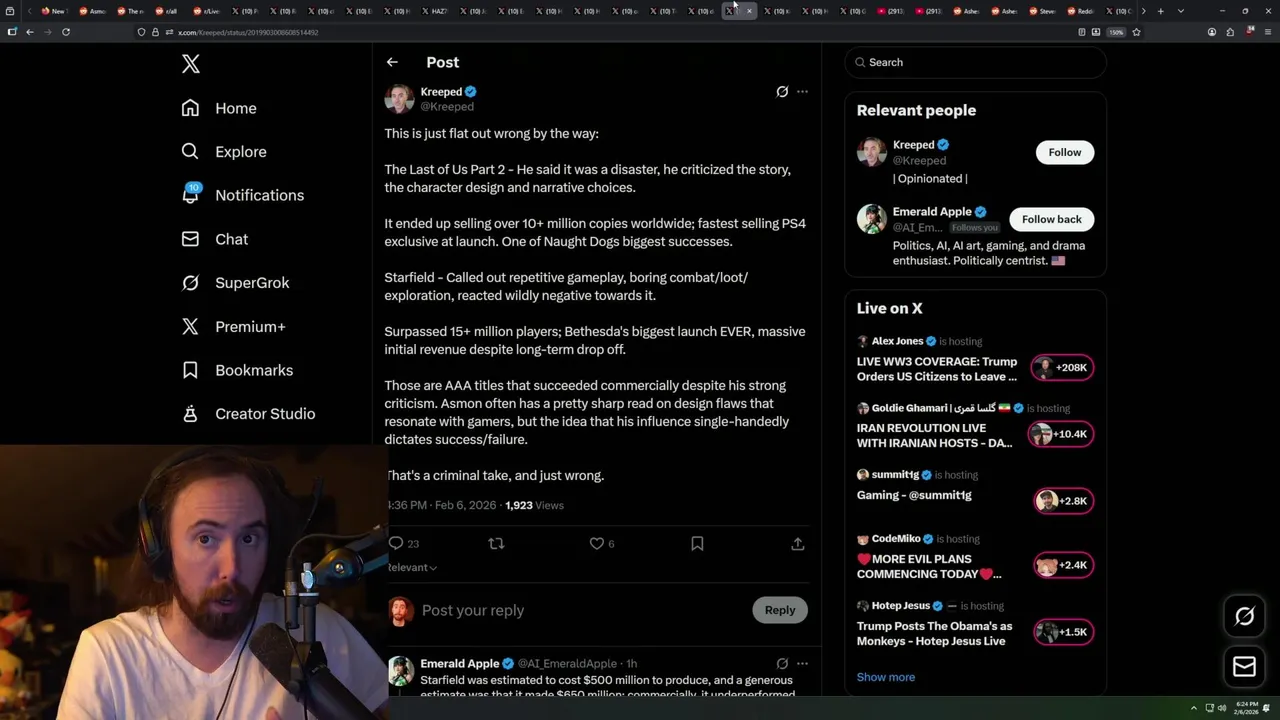
Task: Open Kreeped's avatar on the post
Action: tap(399, 99)
